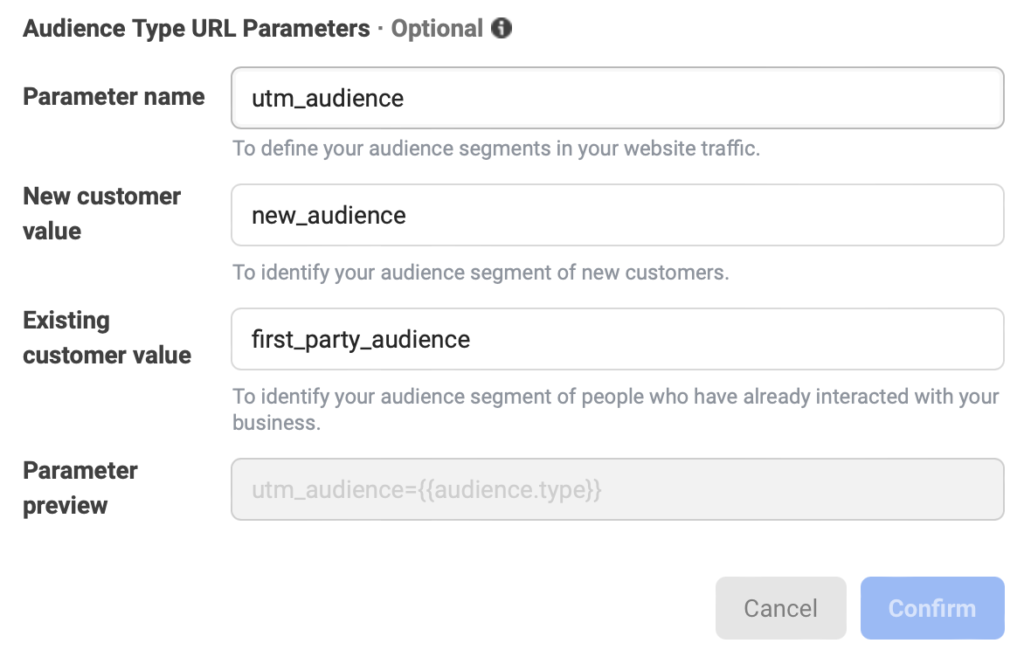Click the Parameter preview label

click(79, 488)
